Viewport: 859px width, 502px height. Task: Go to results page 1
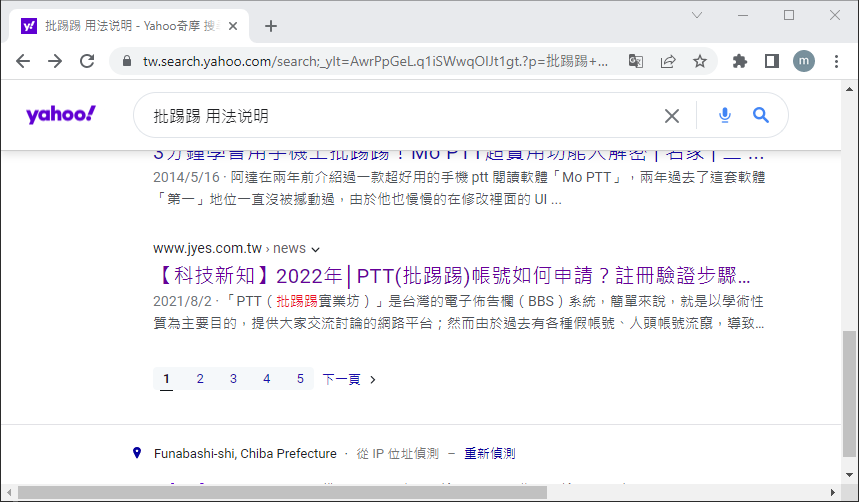[167, 379]
